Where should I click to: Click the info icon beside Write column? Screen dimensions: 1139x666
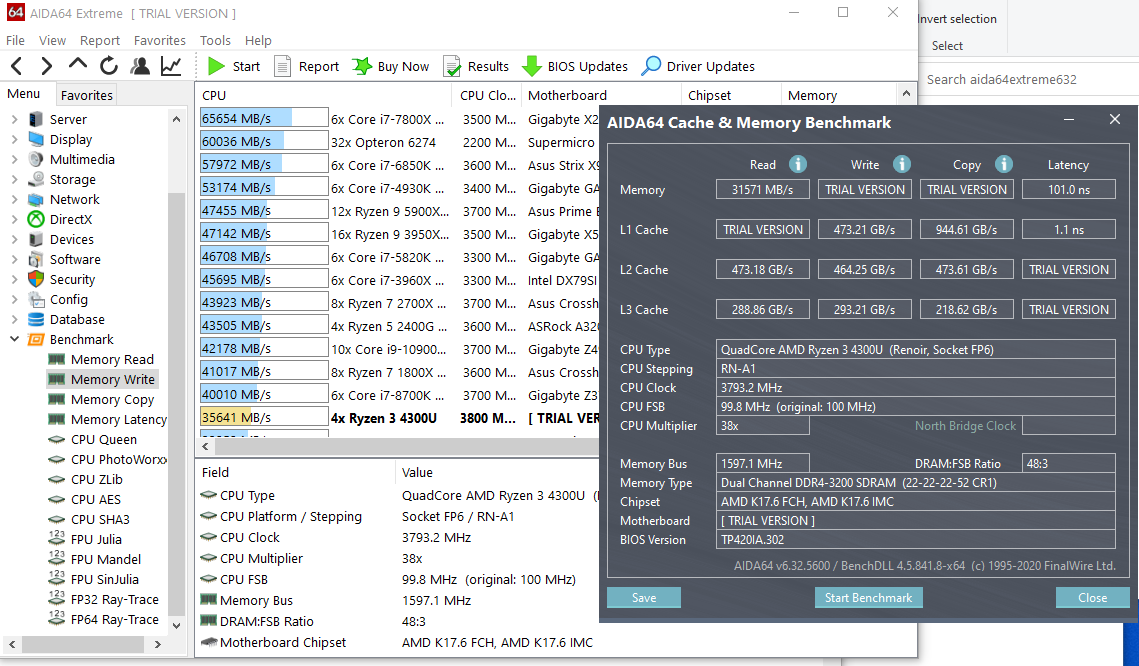pos(901,164)
